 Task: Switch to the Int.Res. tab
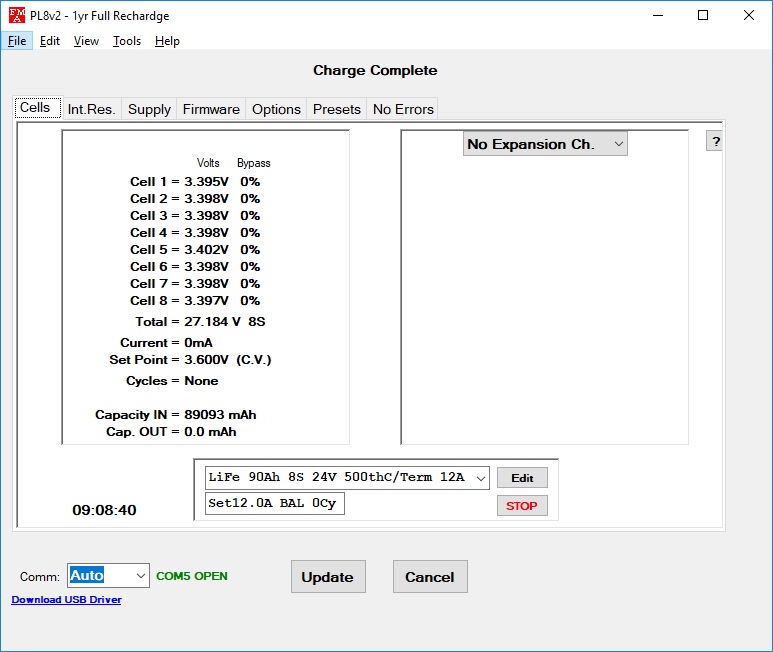click(91, 109)
